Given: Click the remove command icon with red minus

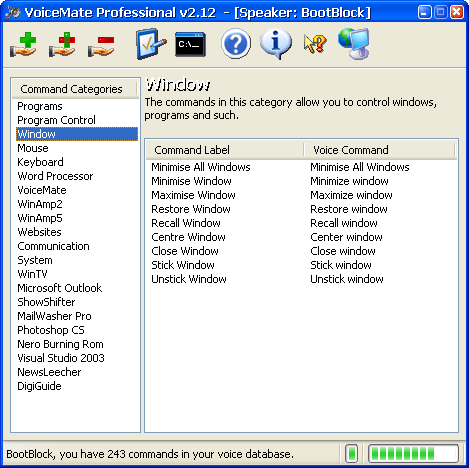Looking at the screenshot, I should [x=101, y=46].
